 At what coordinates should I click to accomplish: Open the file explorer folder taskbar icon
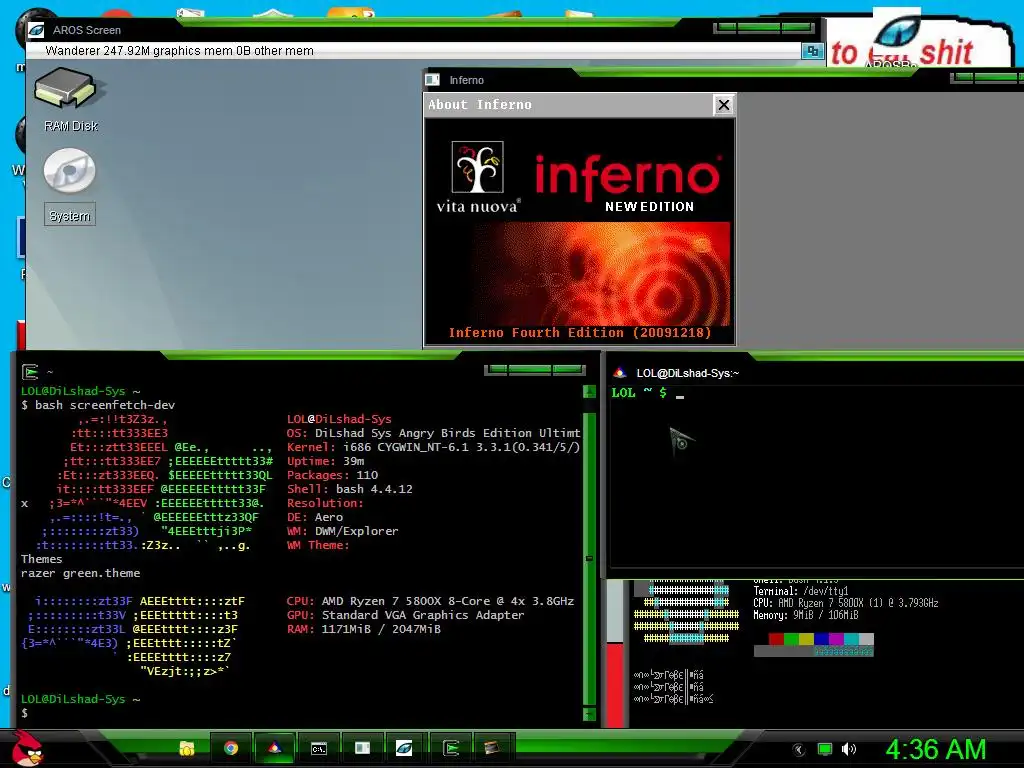187,748
